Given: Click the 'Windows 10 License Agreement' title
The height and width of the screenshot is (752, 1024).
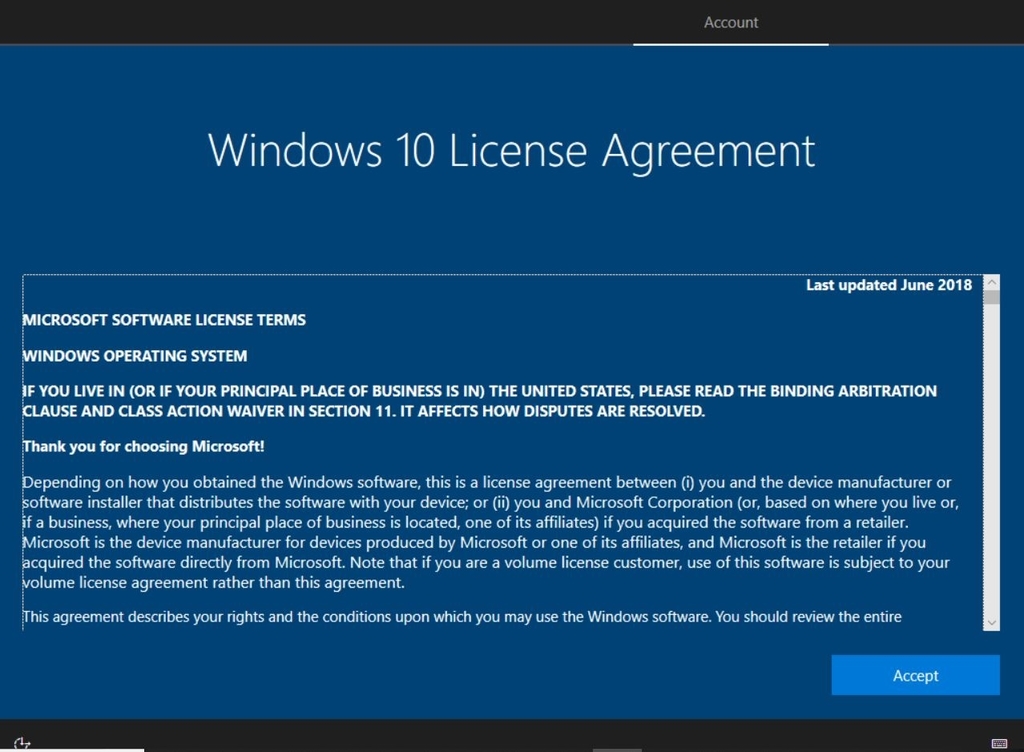Looking at the screenshot, I should tap(511, 151).
